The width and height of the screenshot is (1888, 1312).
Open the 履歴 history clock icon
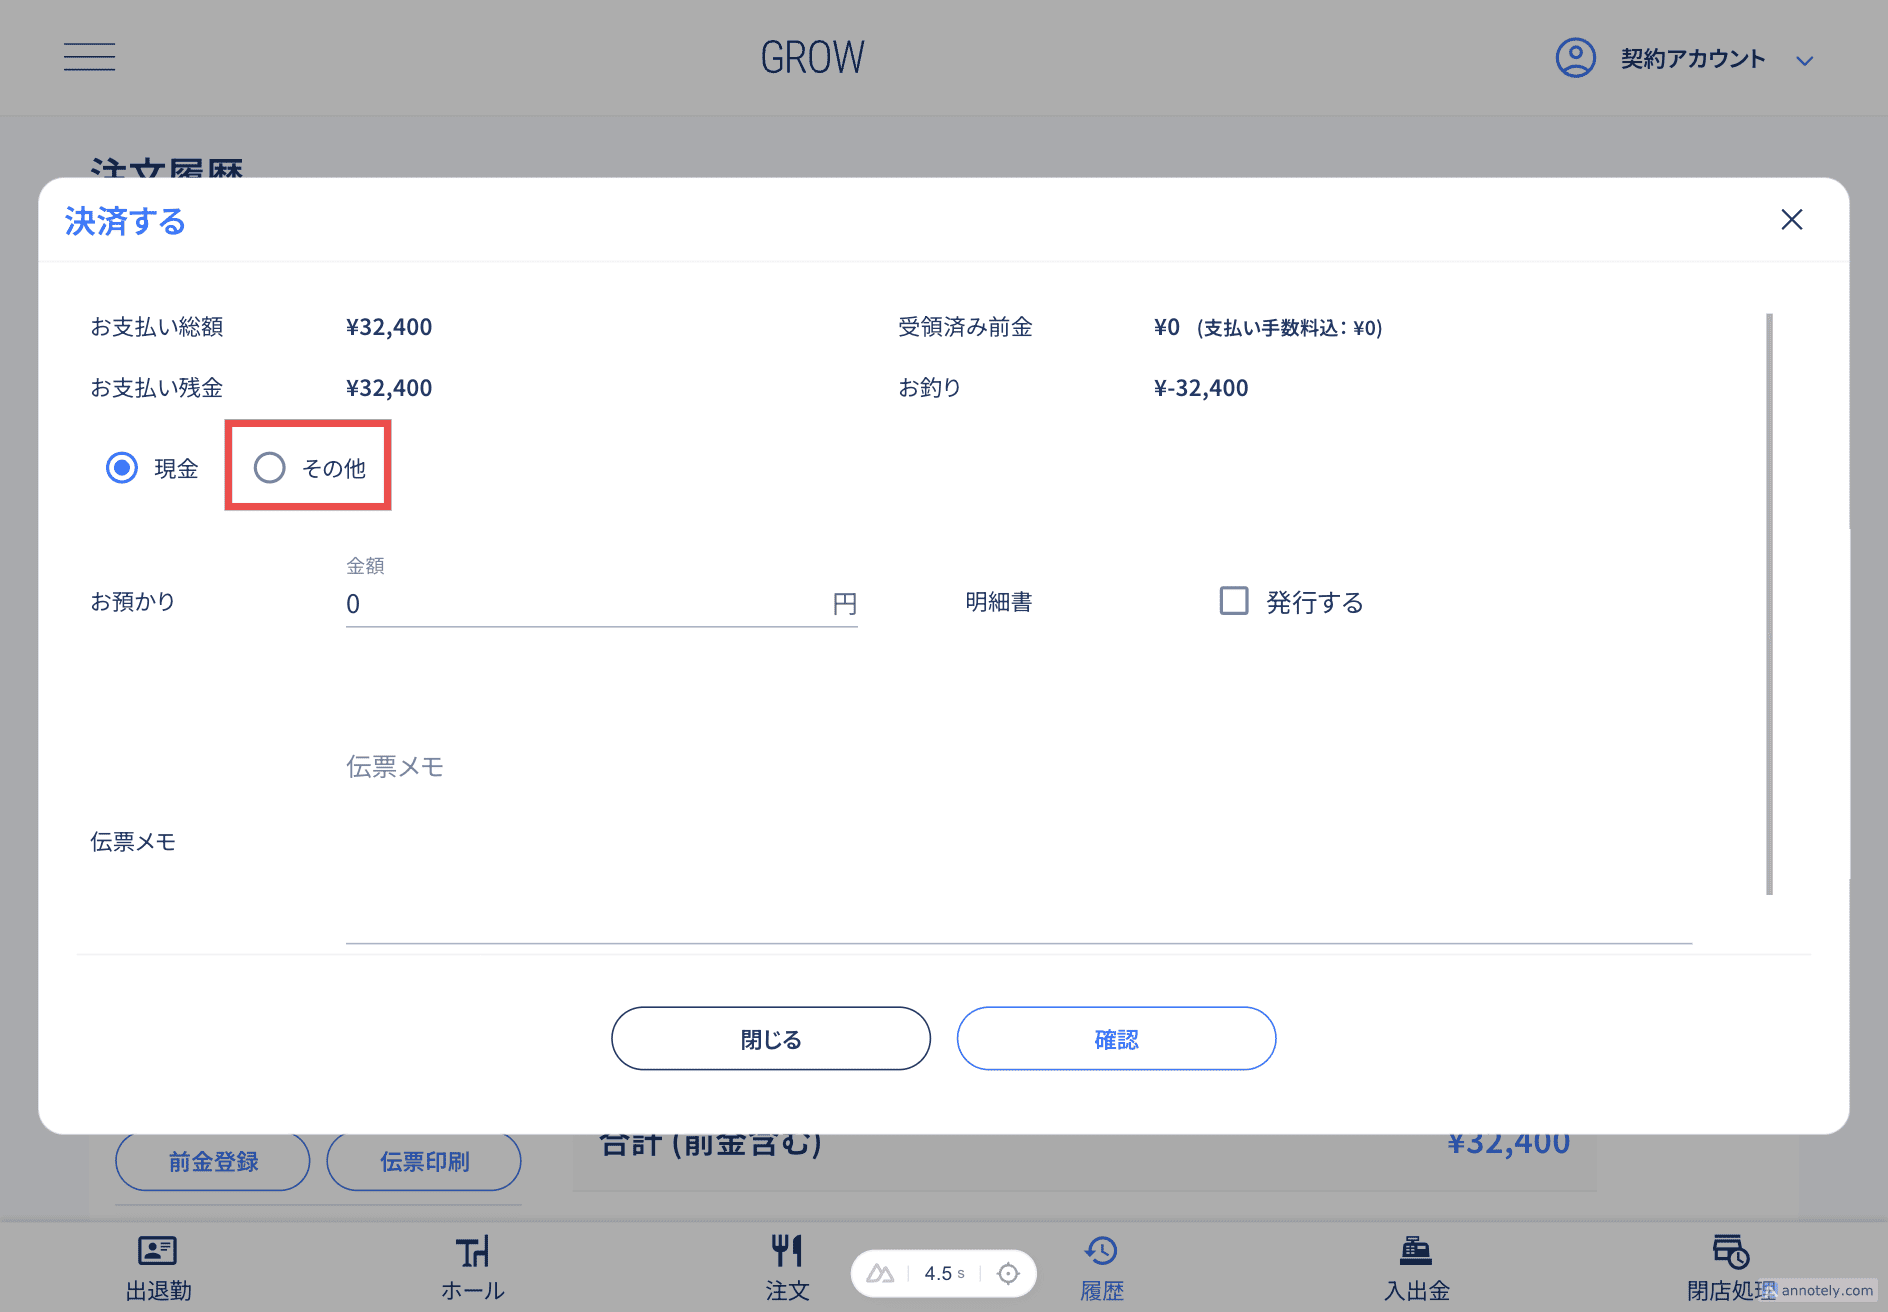pyautogui.click(x=1101, y=1251)
